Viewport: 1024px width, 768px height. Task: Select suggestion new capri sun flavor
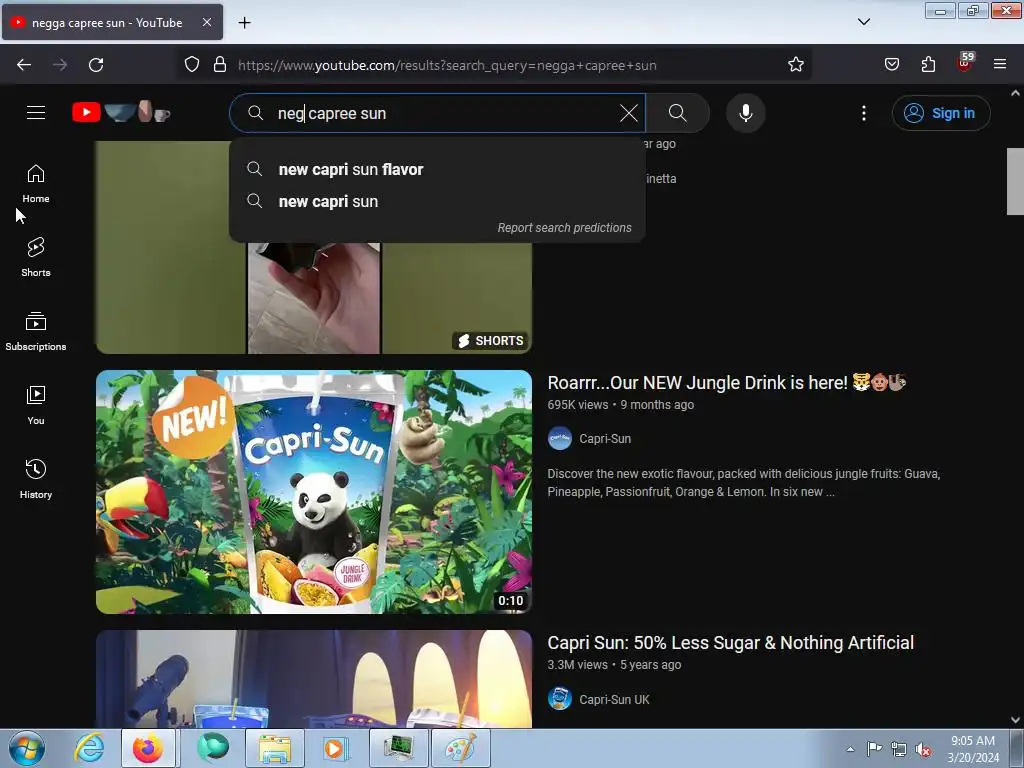(x=437, y=169)
